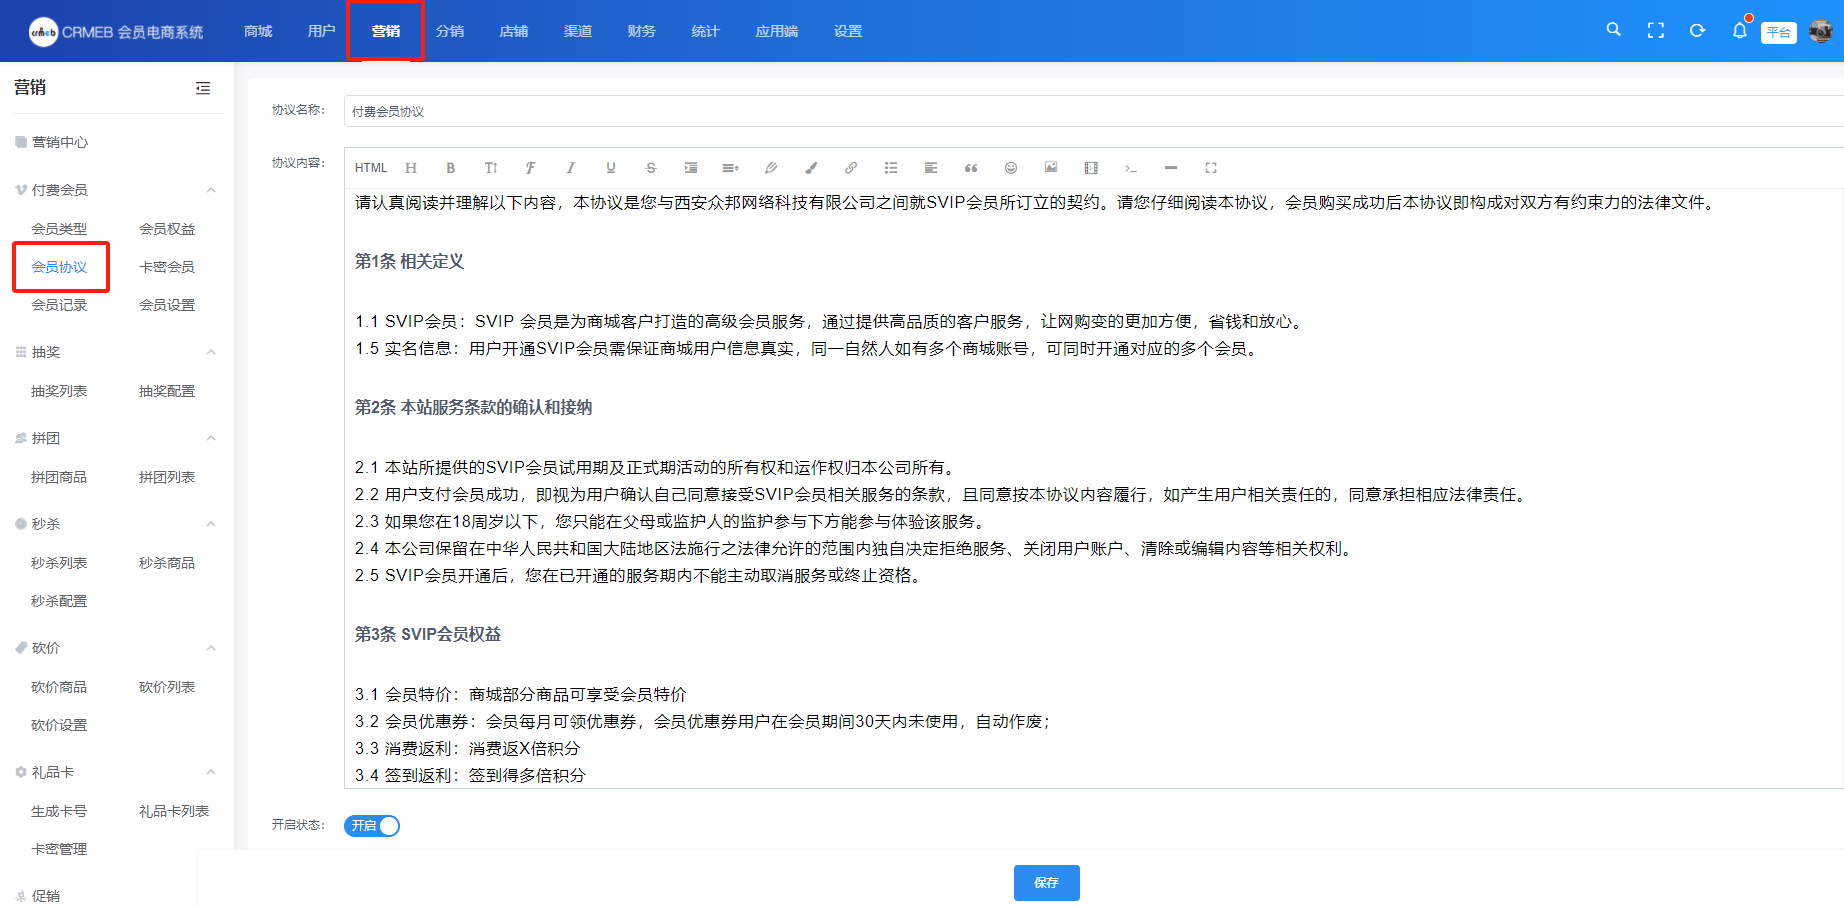Viewport: 1844px width, 906px height.
Task: Toggle the 开启状态 switch
Action: 372,826
